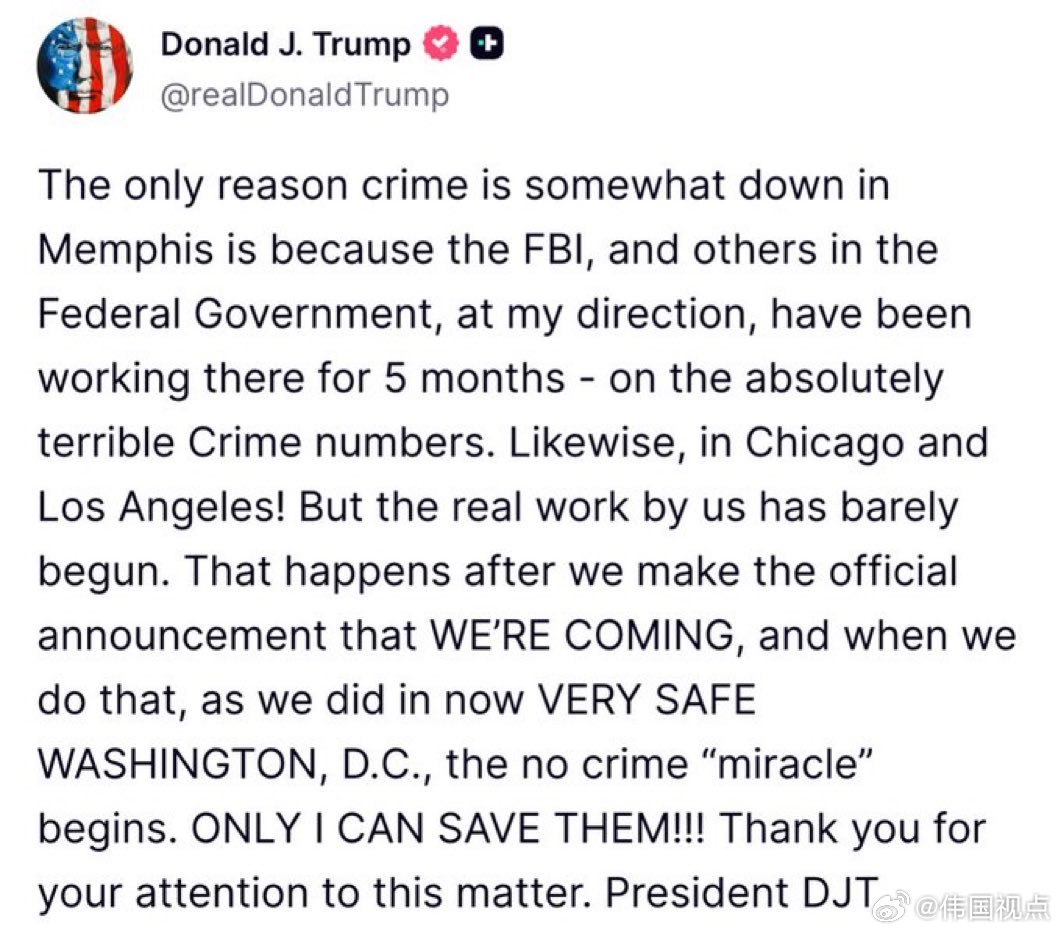
Task: Open the flag-painted profile avatar
Action: tap(85, 65)
